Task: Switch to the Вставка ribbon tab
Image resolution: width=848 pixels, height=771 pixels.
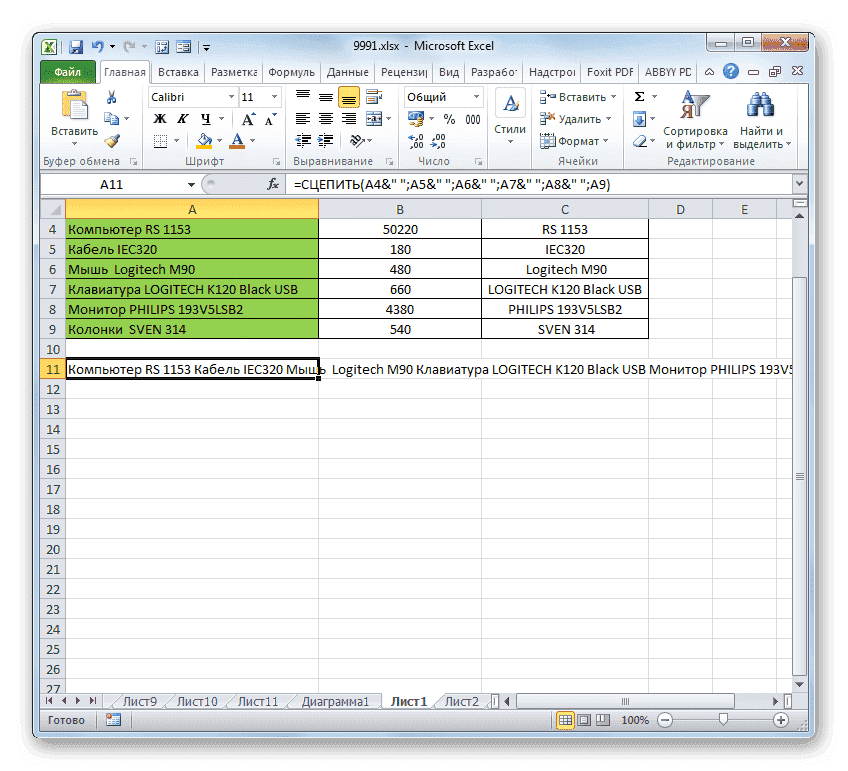Action: [x=178, y=71]
